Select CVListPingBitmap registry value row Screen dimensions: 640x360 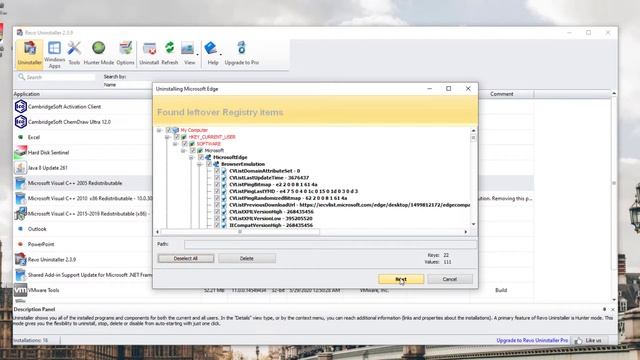(273, 184)
